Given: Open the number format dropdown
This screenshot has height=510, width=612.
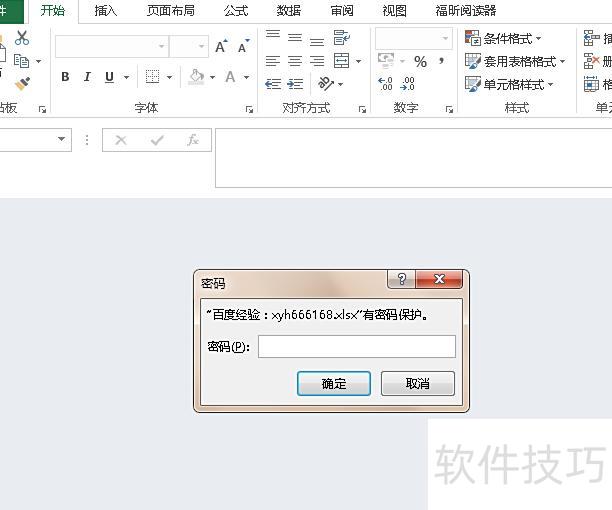Looking at the screenshot, I should pyautogui.click(x=445, y=38).
